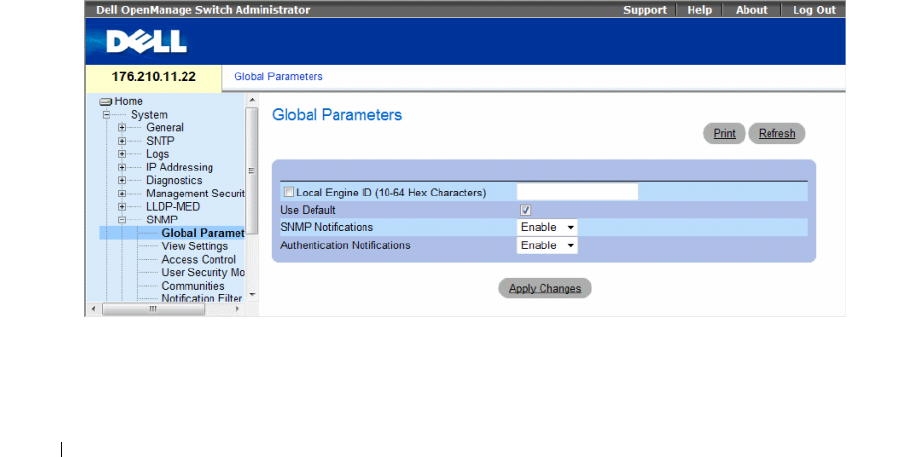Enable the Local Engine ID checkbox
The image size is (900, 457).
pos(289,192)
